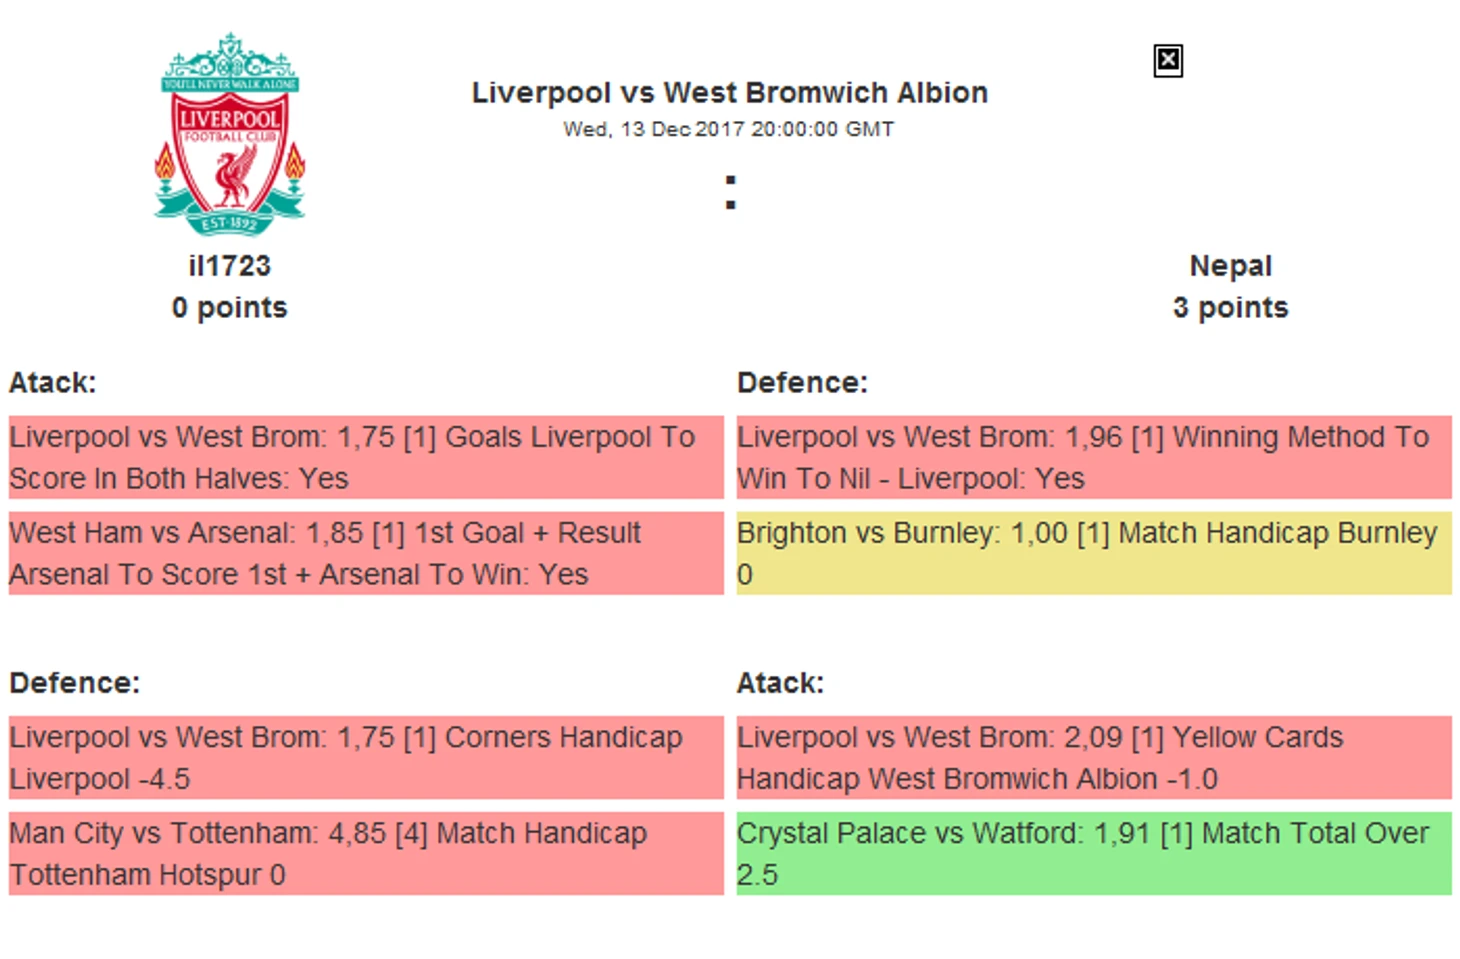This screenshot has width=1460, height=959.
Task: Click the Liverpool club crest
Action: [x=230, y=134]
